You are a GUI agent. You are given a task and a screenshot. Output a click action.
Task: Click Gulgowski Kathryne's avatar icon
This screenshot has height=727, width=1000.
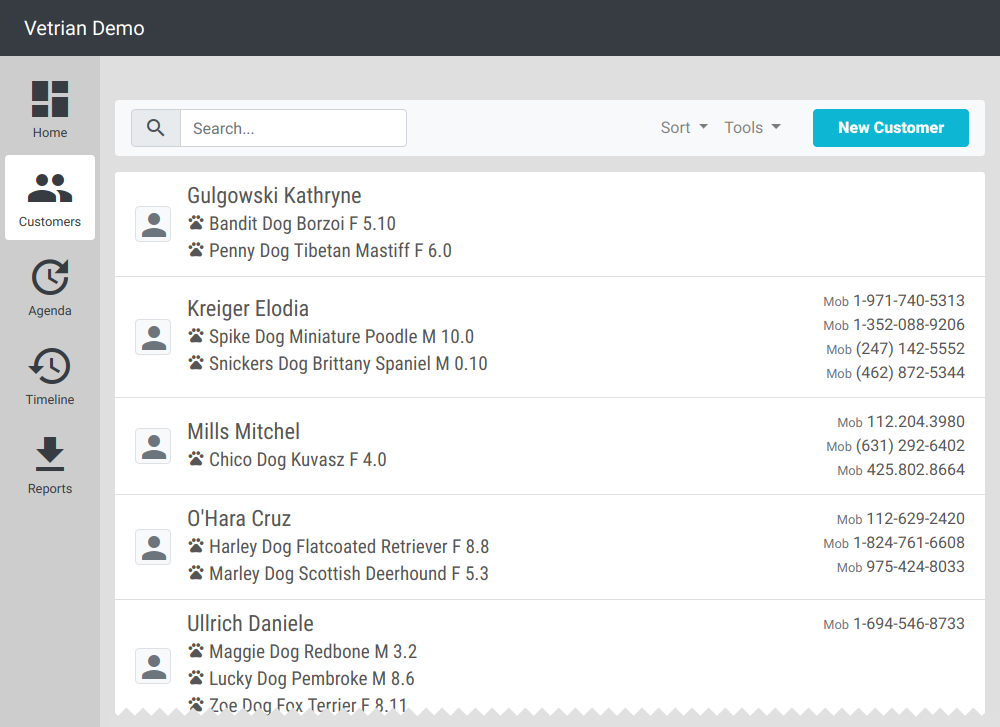(x=153, y=224)
